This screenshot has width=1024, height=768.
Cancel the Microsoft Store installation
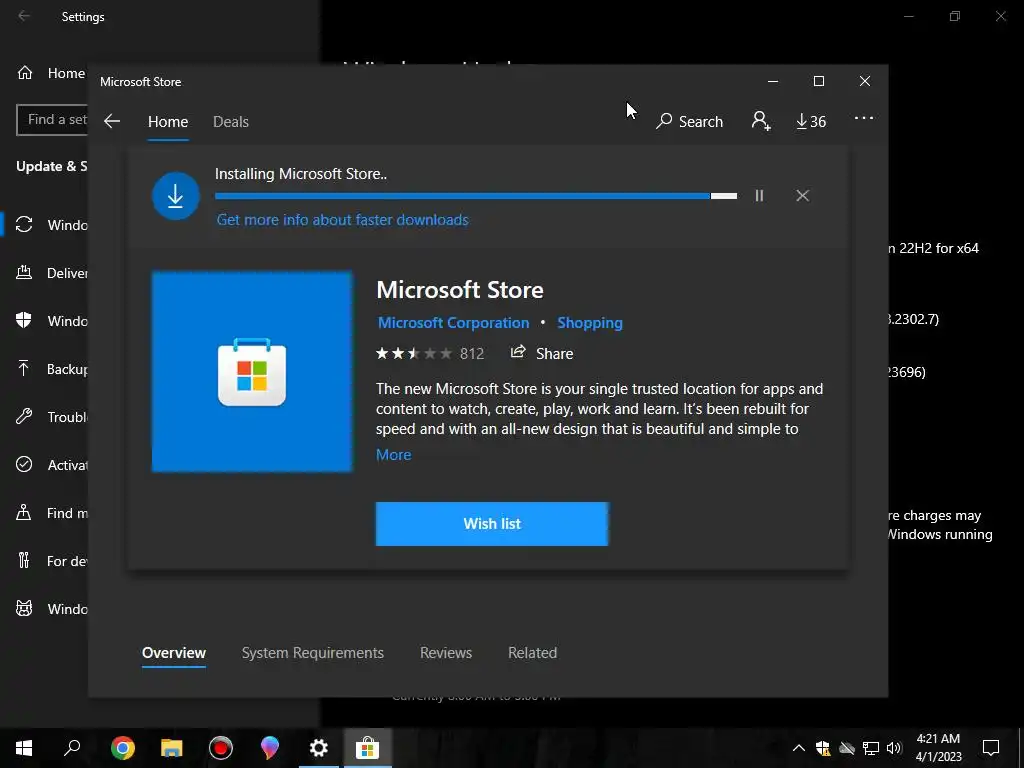[803, 195]
